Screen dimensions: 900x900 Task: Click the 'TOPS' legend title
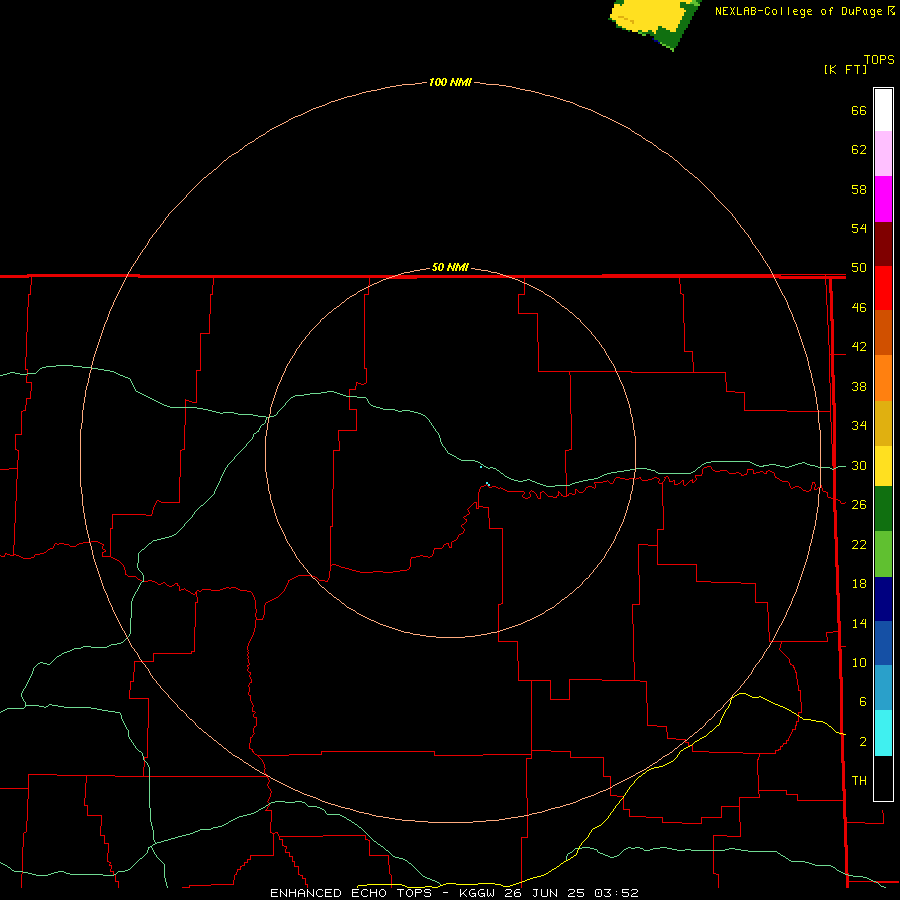pyautogui.click(x=879, y=59)
